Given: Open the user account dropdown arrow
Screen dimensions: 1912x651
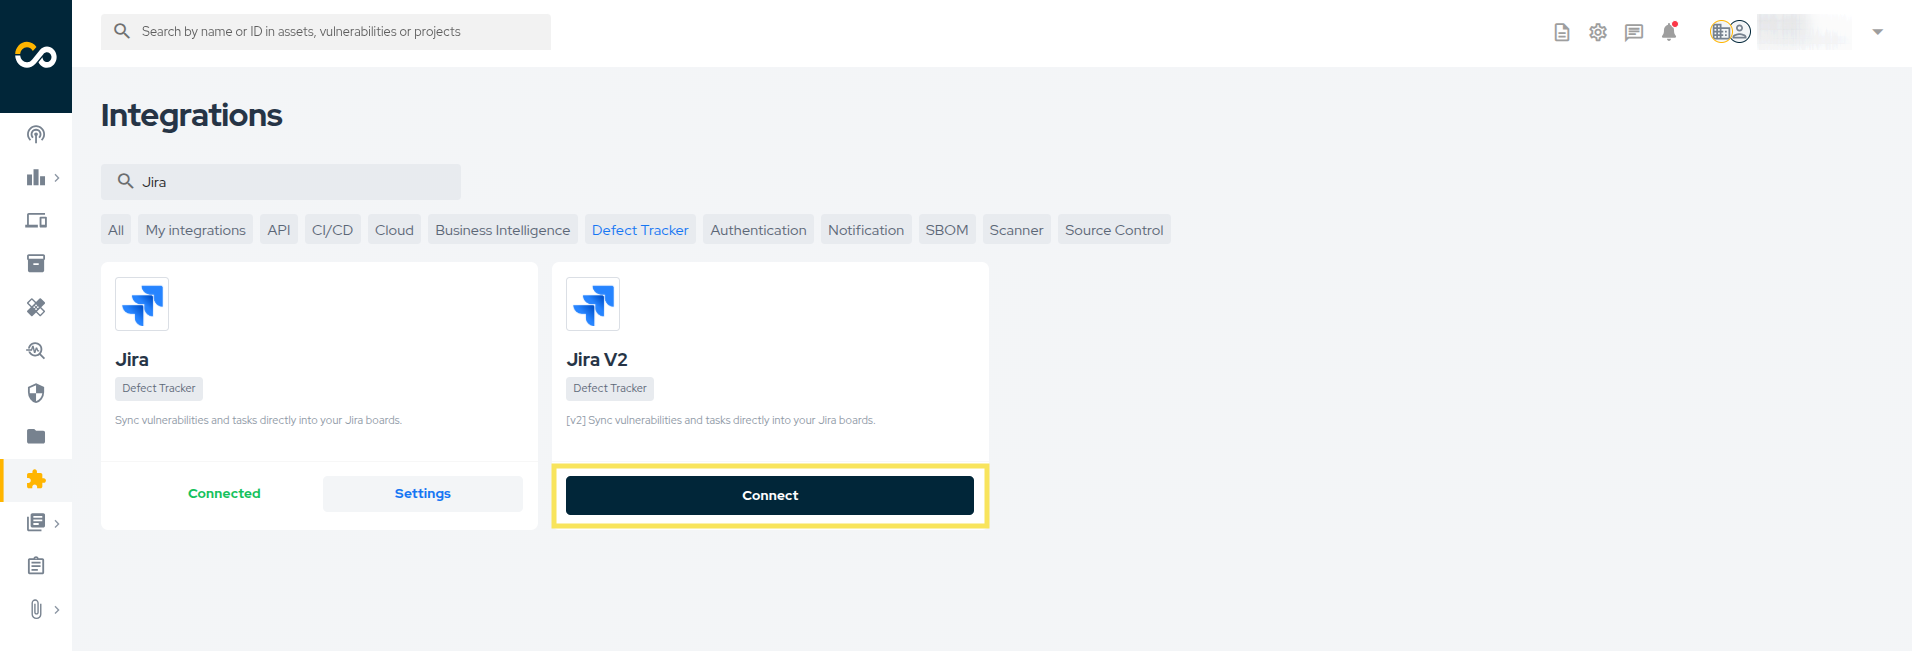Looking at the screenshot, I should pyautogui.click(x=1877, y=32).
